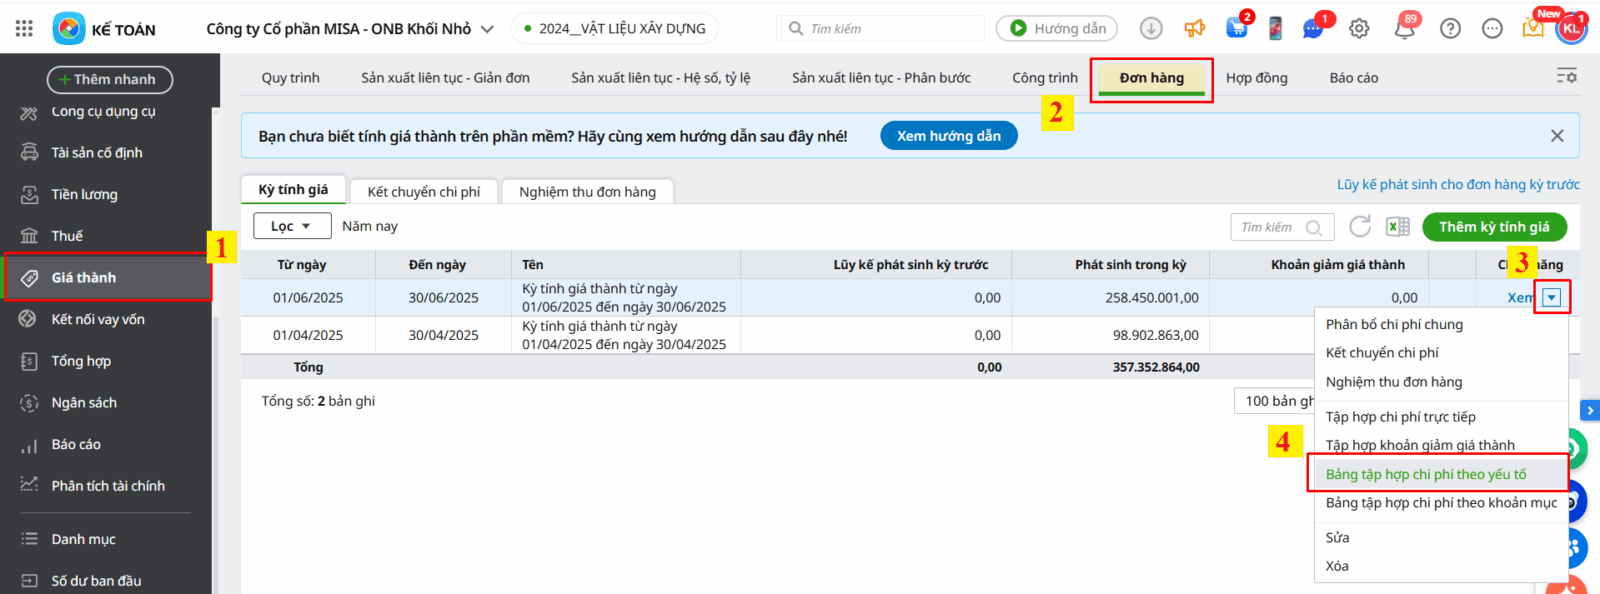Screen dimensions: 1600x594
Task: Open the chat messages icon
Action: 1313,29
